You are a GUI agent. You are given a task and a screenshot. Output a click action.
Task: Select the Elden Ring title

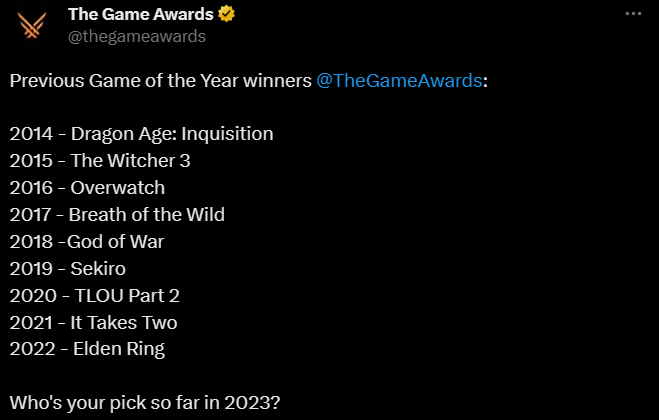point(119,349)
